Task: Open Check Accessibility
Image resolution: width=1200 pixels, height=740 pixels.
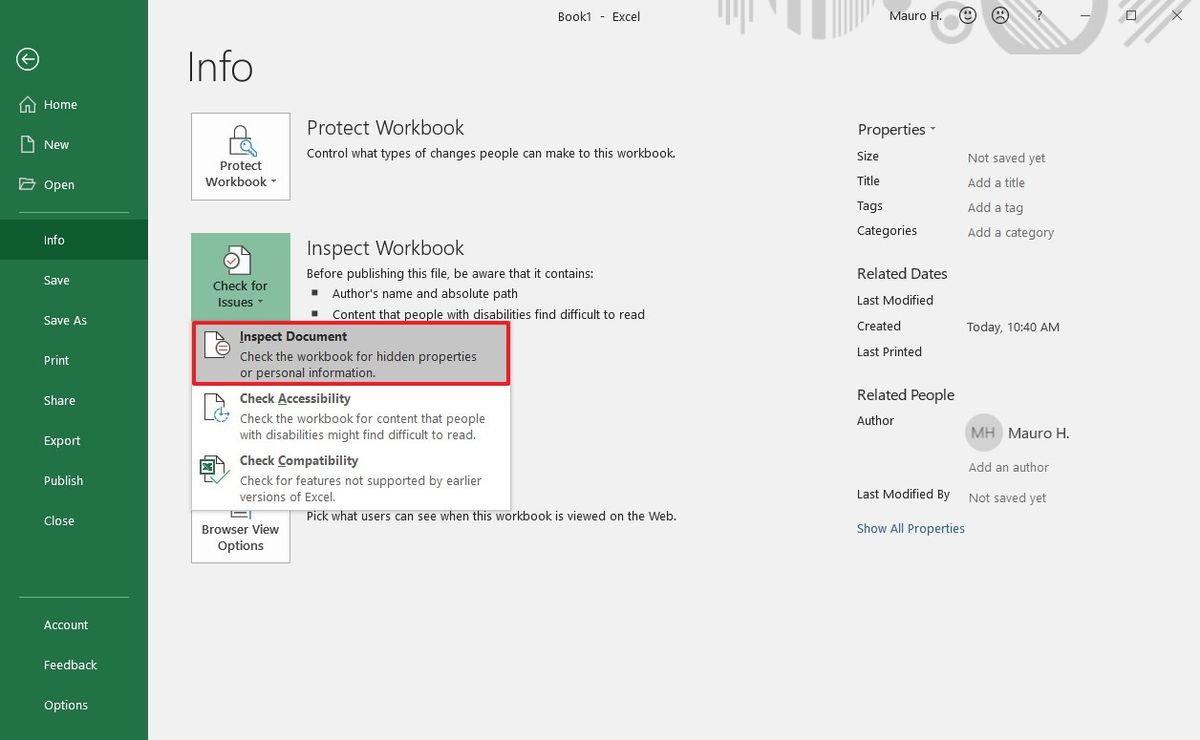Action: click(295, 398)
